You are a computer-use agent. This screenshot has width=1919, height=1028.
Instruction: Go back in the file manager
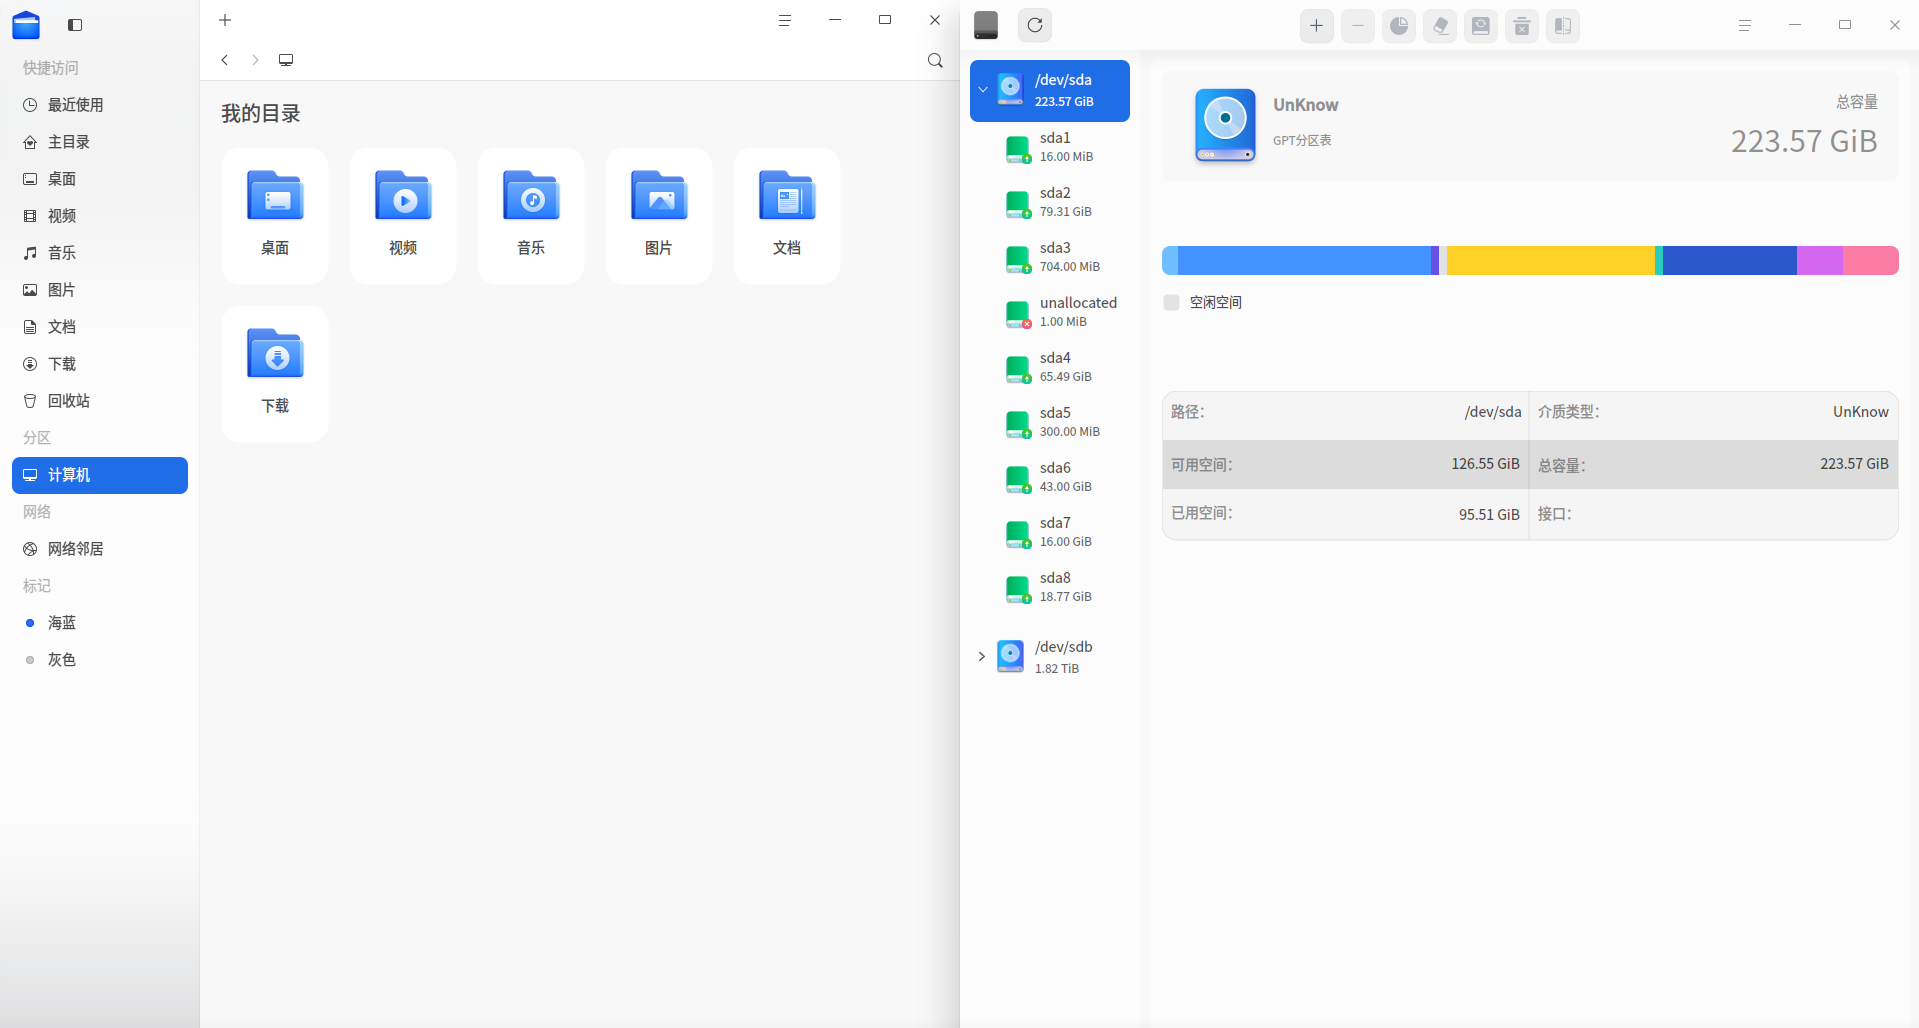coord(225,60)
